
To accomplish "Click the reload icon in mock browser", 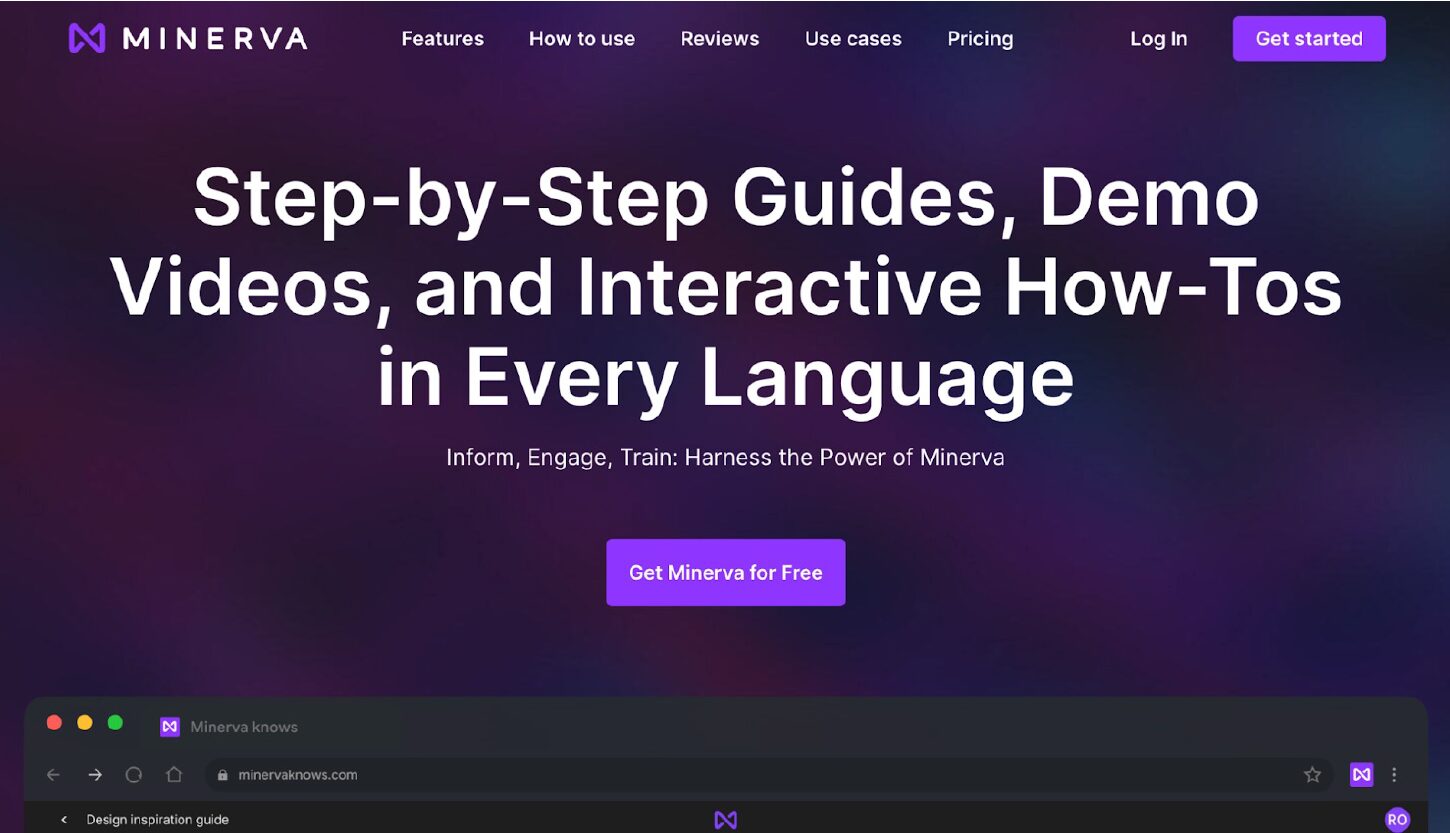I will (x=134, y=775).
